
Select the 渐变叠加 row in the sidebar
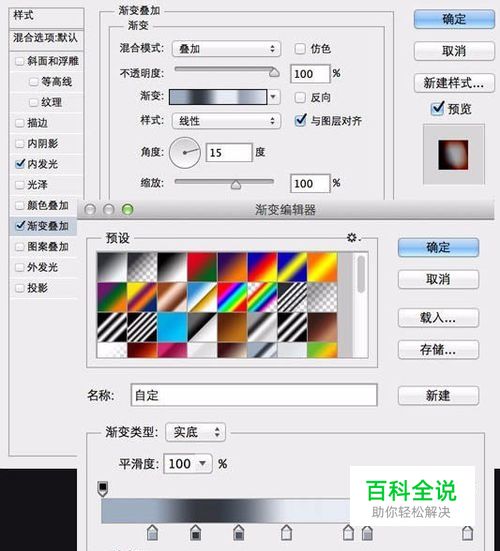click(44, 226)
